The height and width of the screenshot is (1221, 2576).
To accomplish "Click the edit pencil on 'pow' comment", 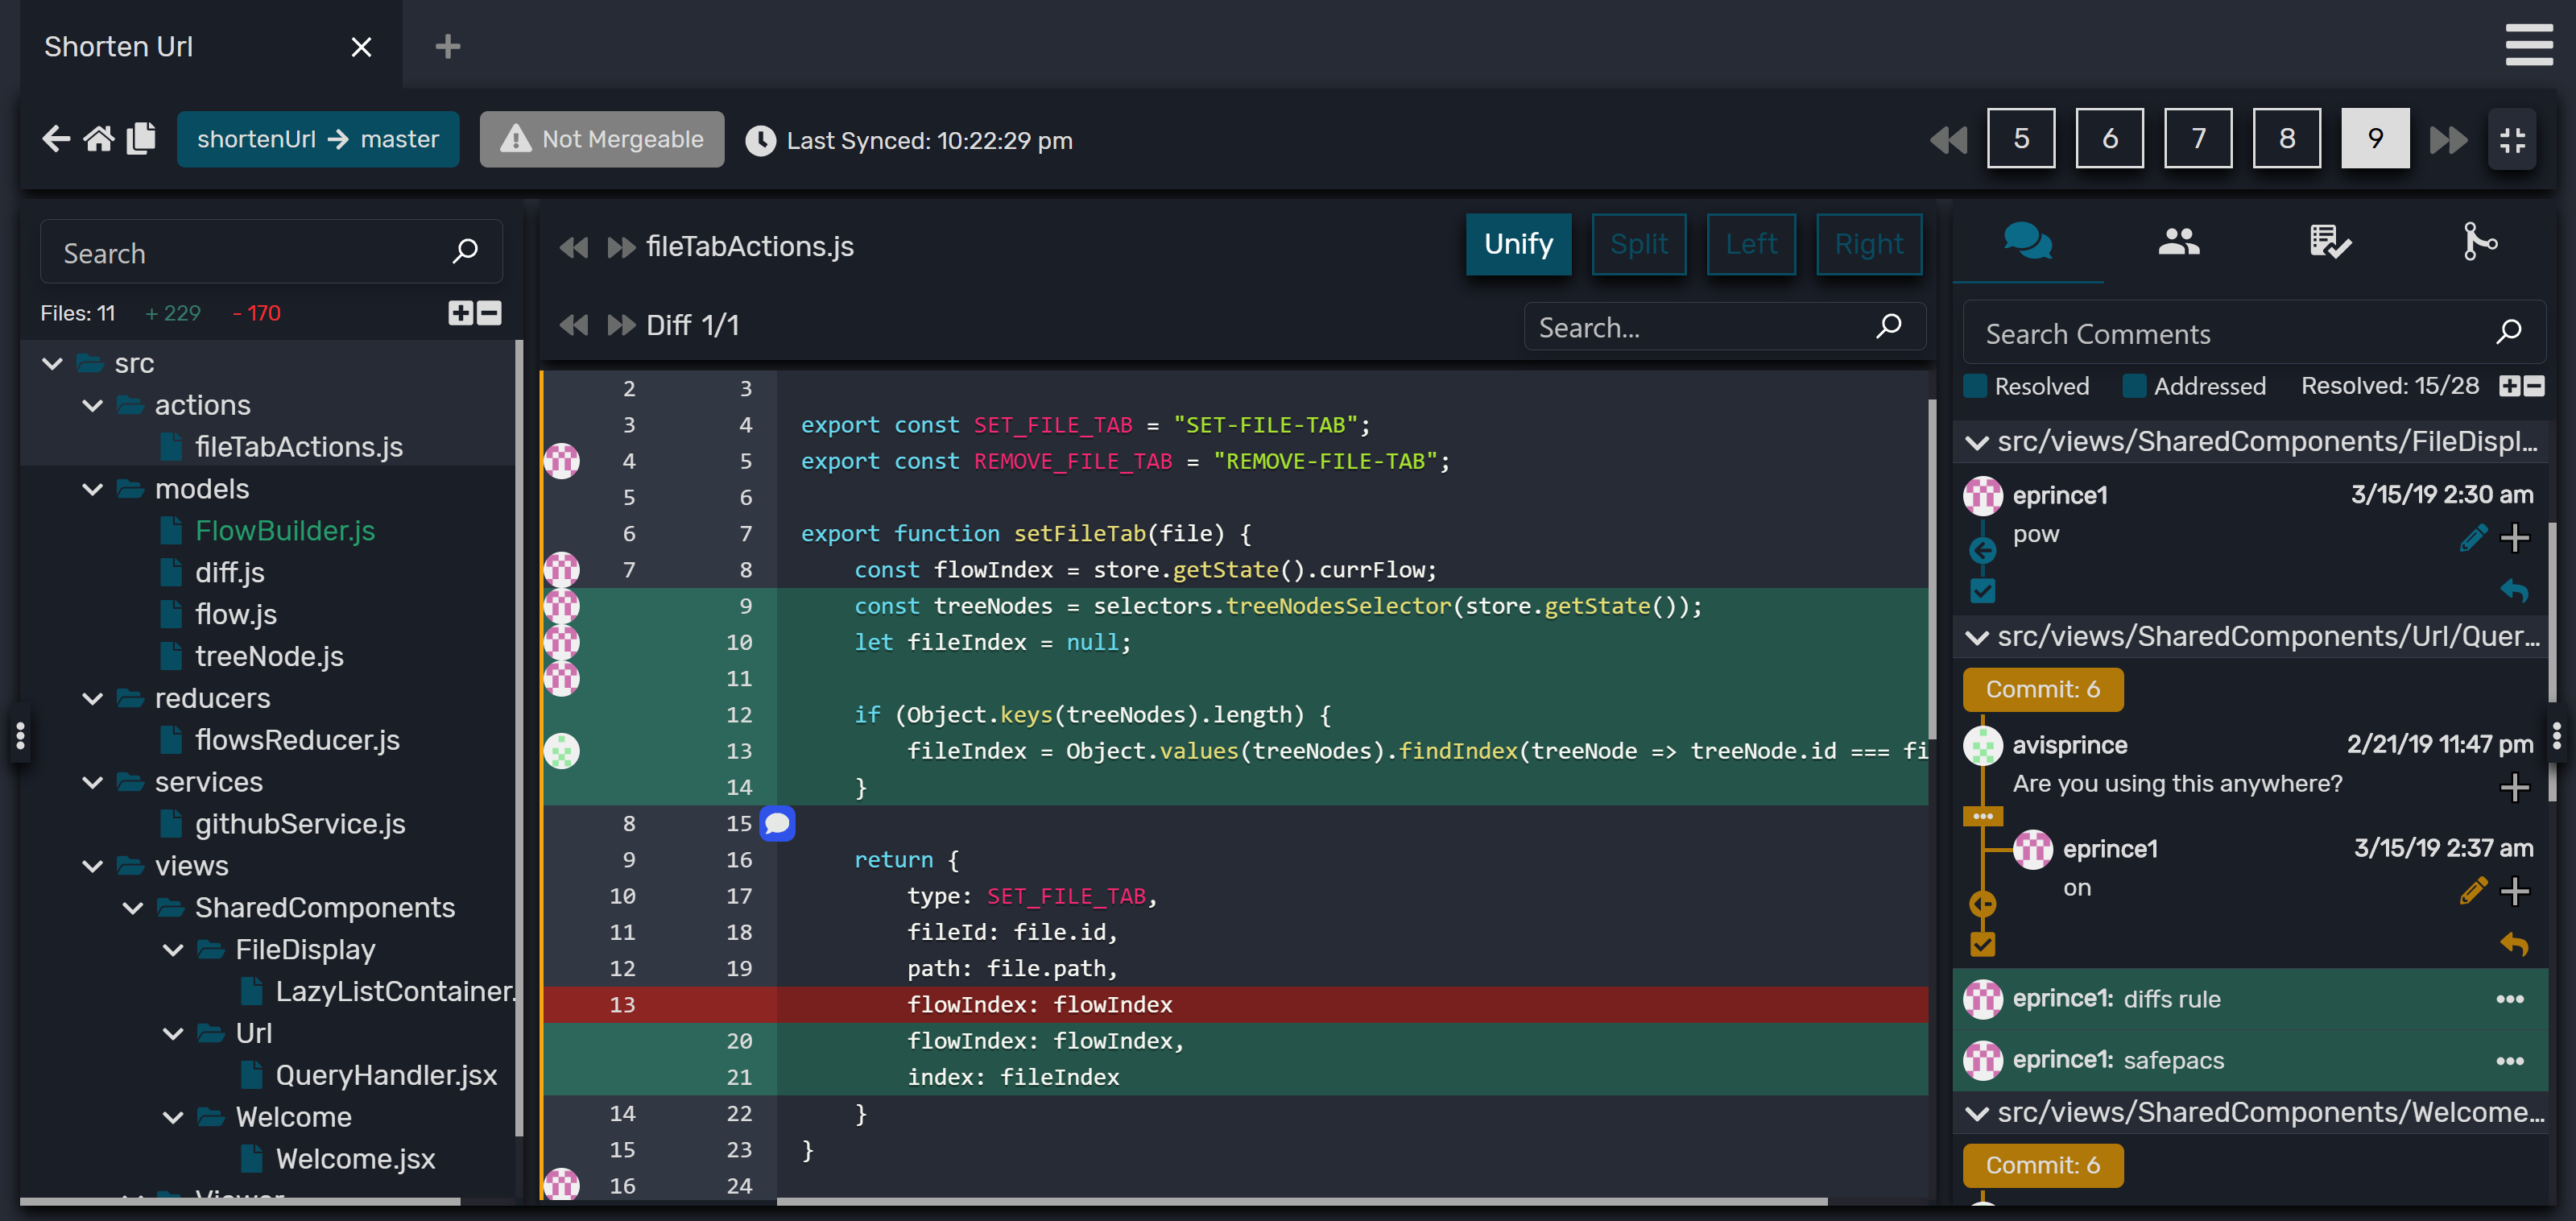I will click(x=2472, y=538).
